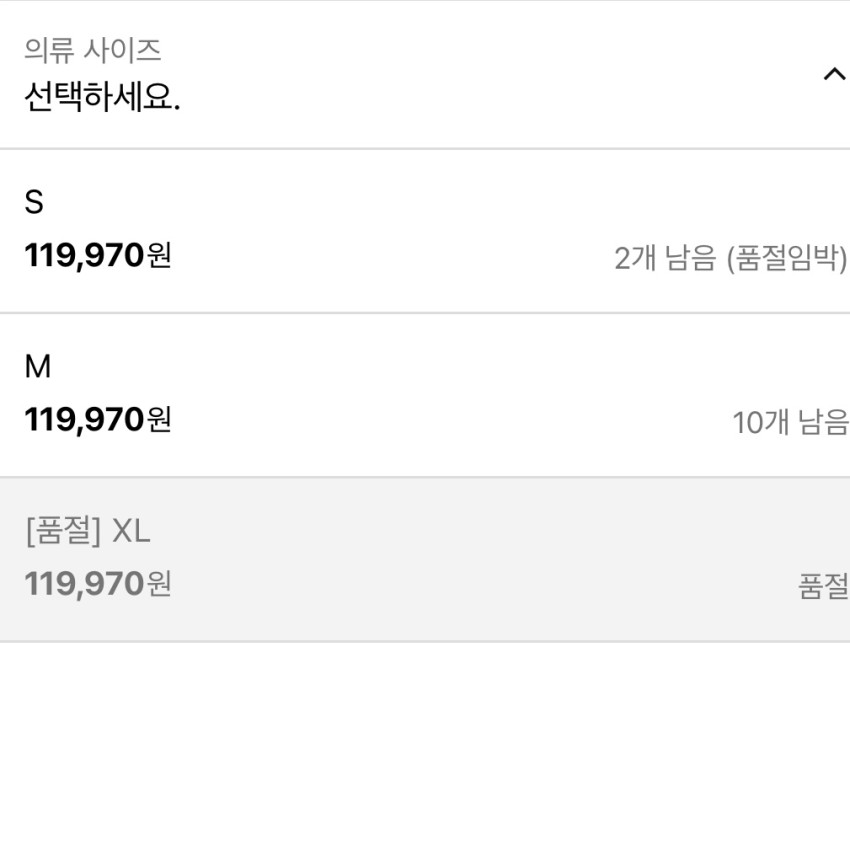
Task: Choose the M row with 10 items left
Action: pyautogui.click(x=424, y=395)
